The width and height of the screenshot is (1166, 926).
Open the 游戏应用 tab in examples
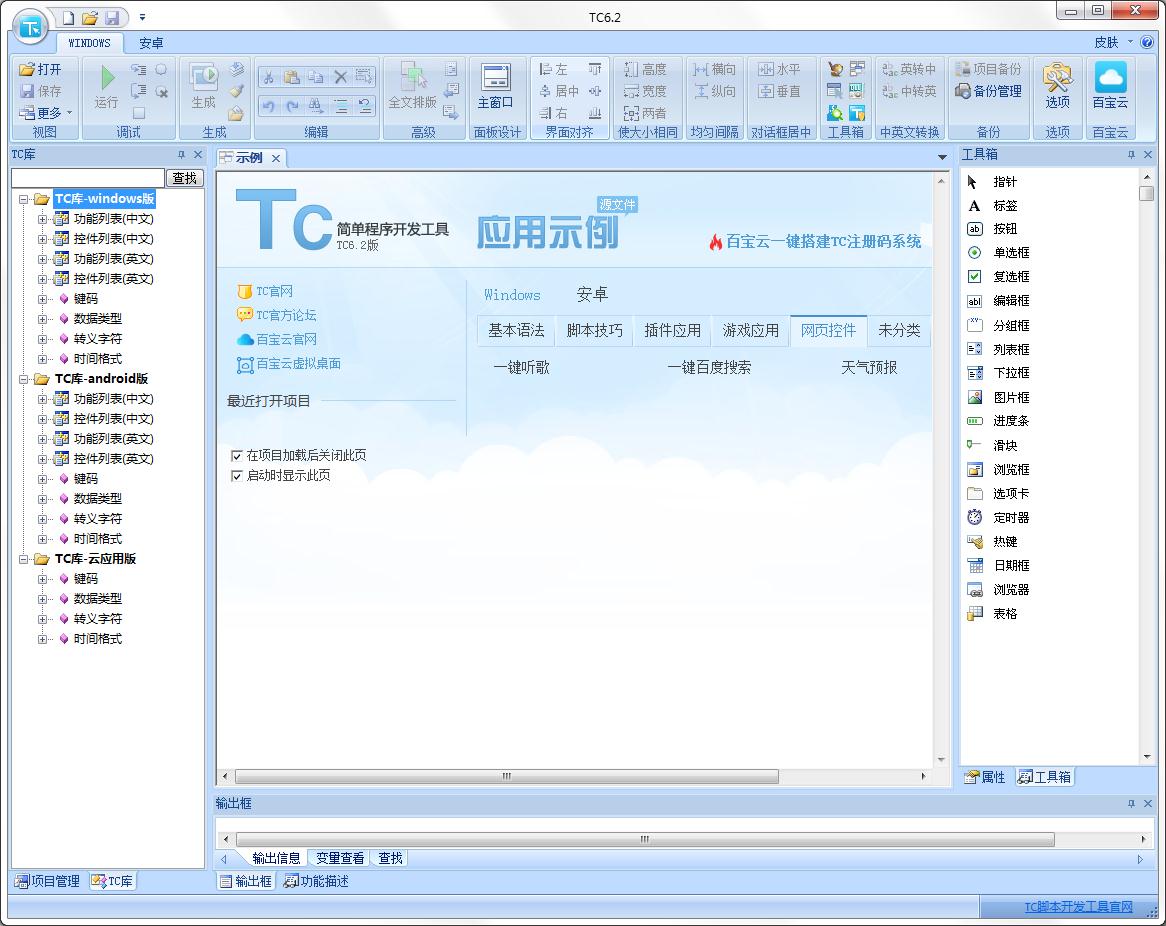pos(750,331)
